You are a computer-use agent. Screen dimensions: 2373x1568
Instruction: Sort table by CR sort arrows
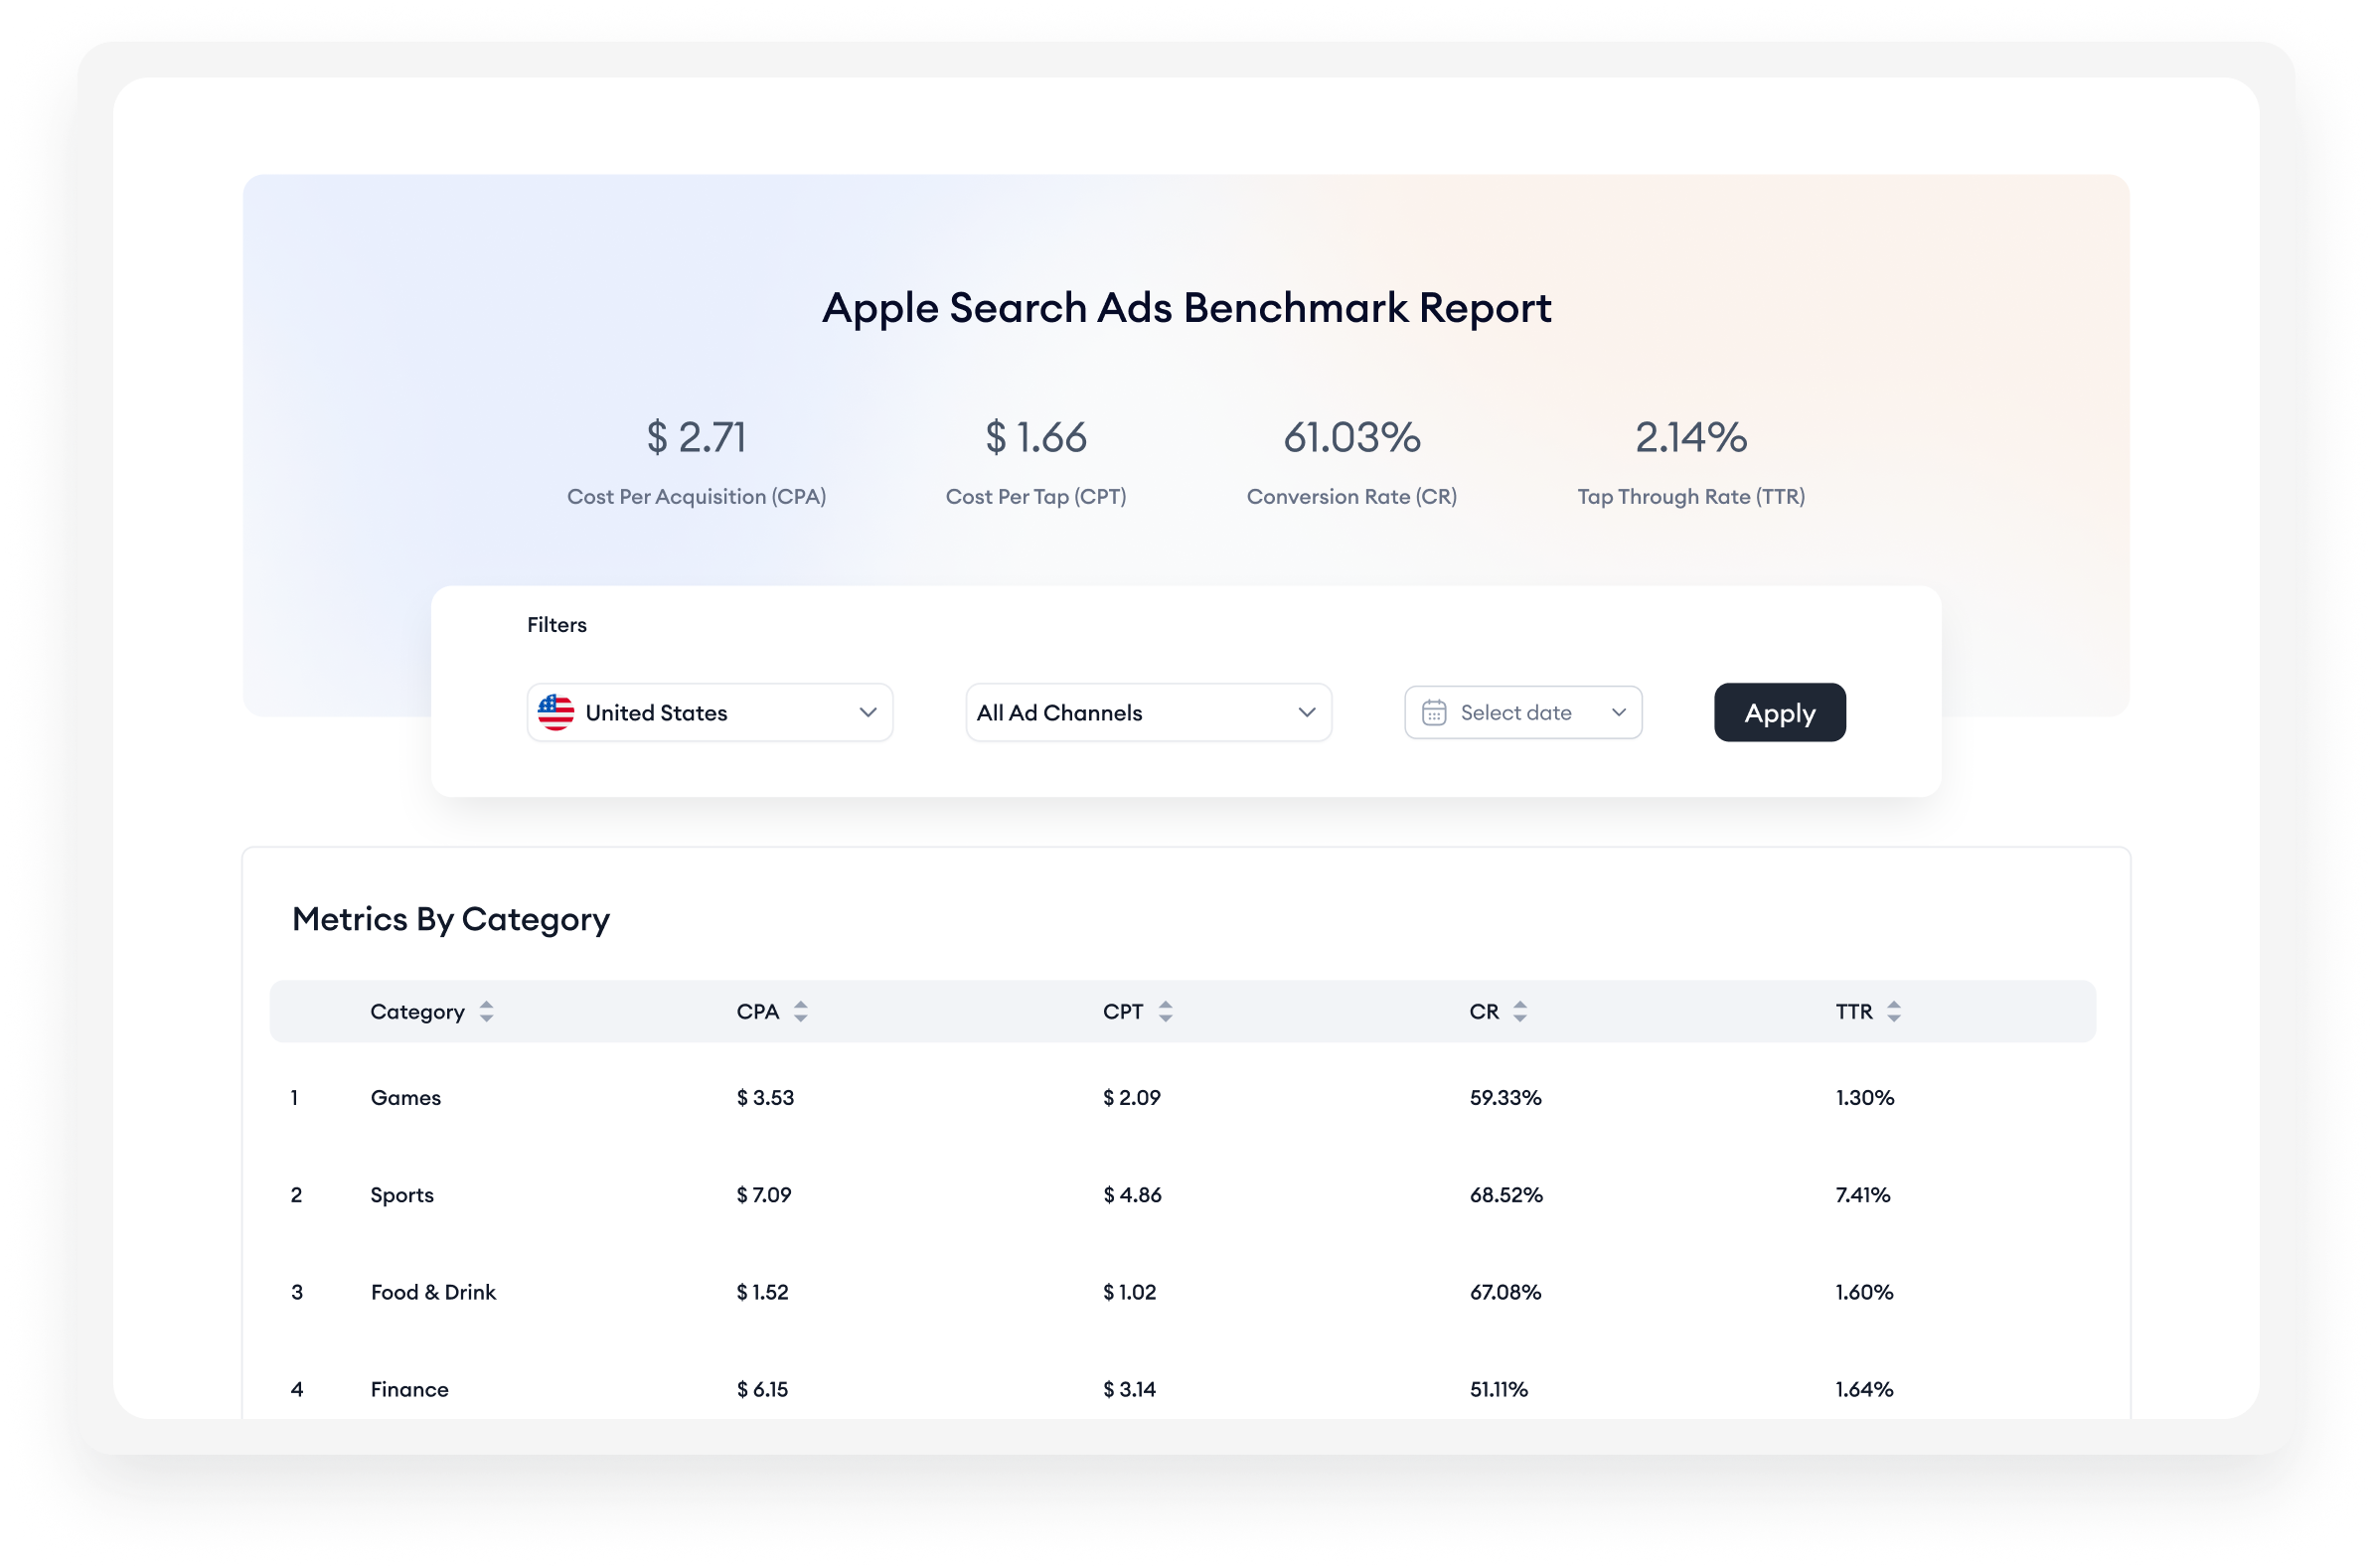click(x=1519, y=1011)
